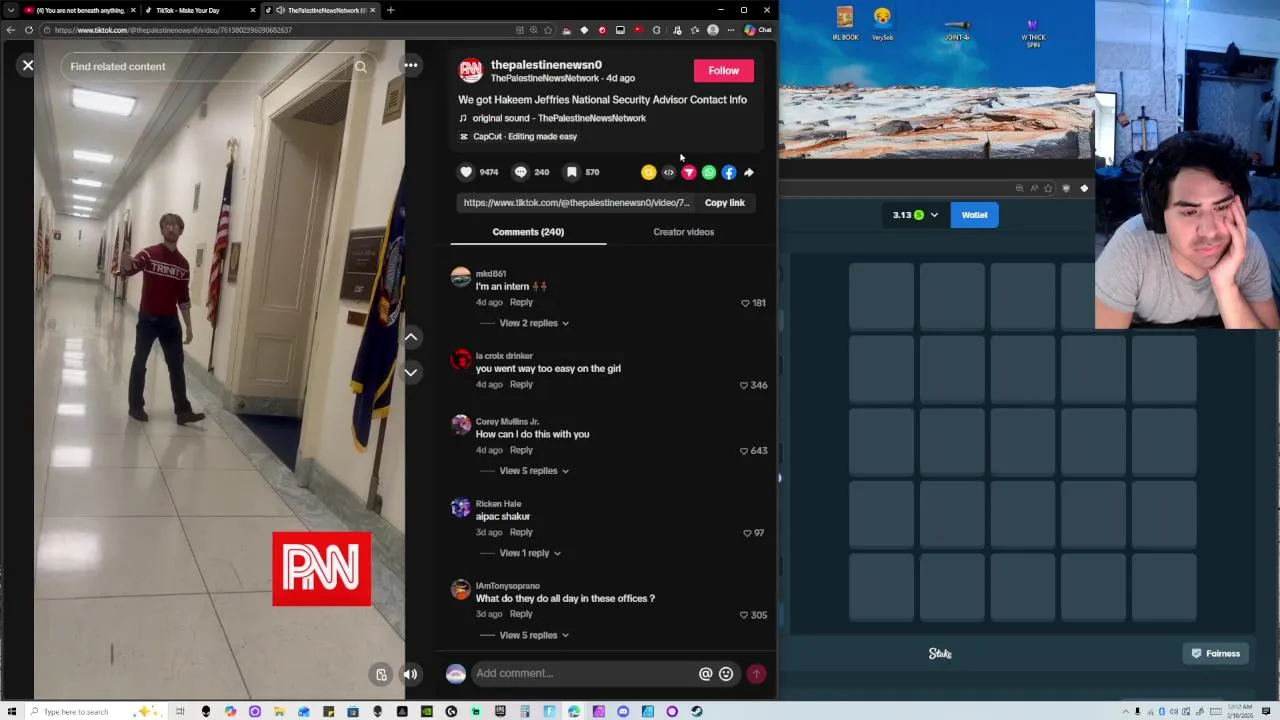Post comment with the red arrow button
Viewport: 1280px width, 720px height.
click(x=756, y=674)
